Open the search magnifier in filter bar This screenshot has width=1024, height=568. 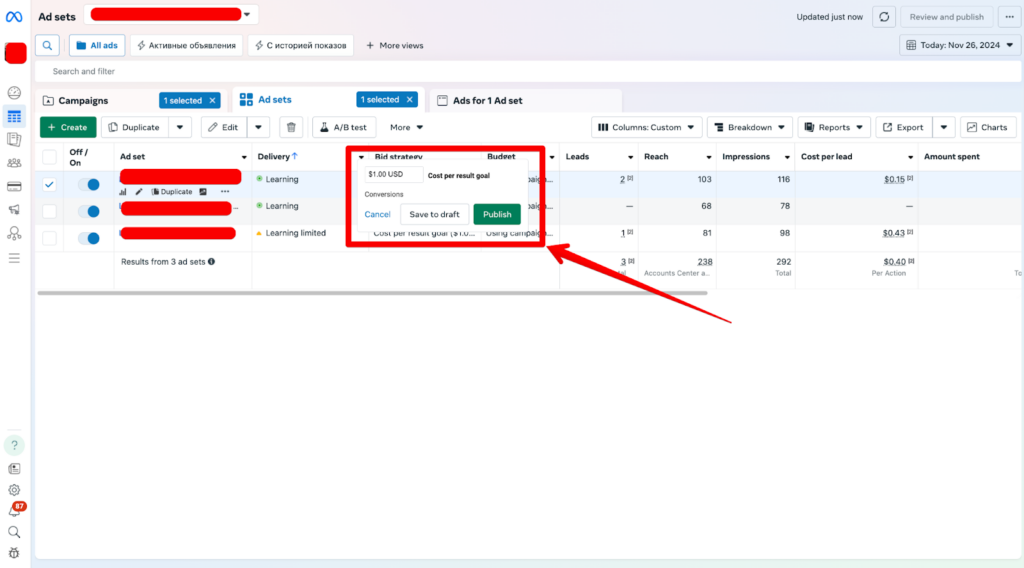[x=47, y=45]
